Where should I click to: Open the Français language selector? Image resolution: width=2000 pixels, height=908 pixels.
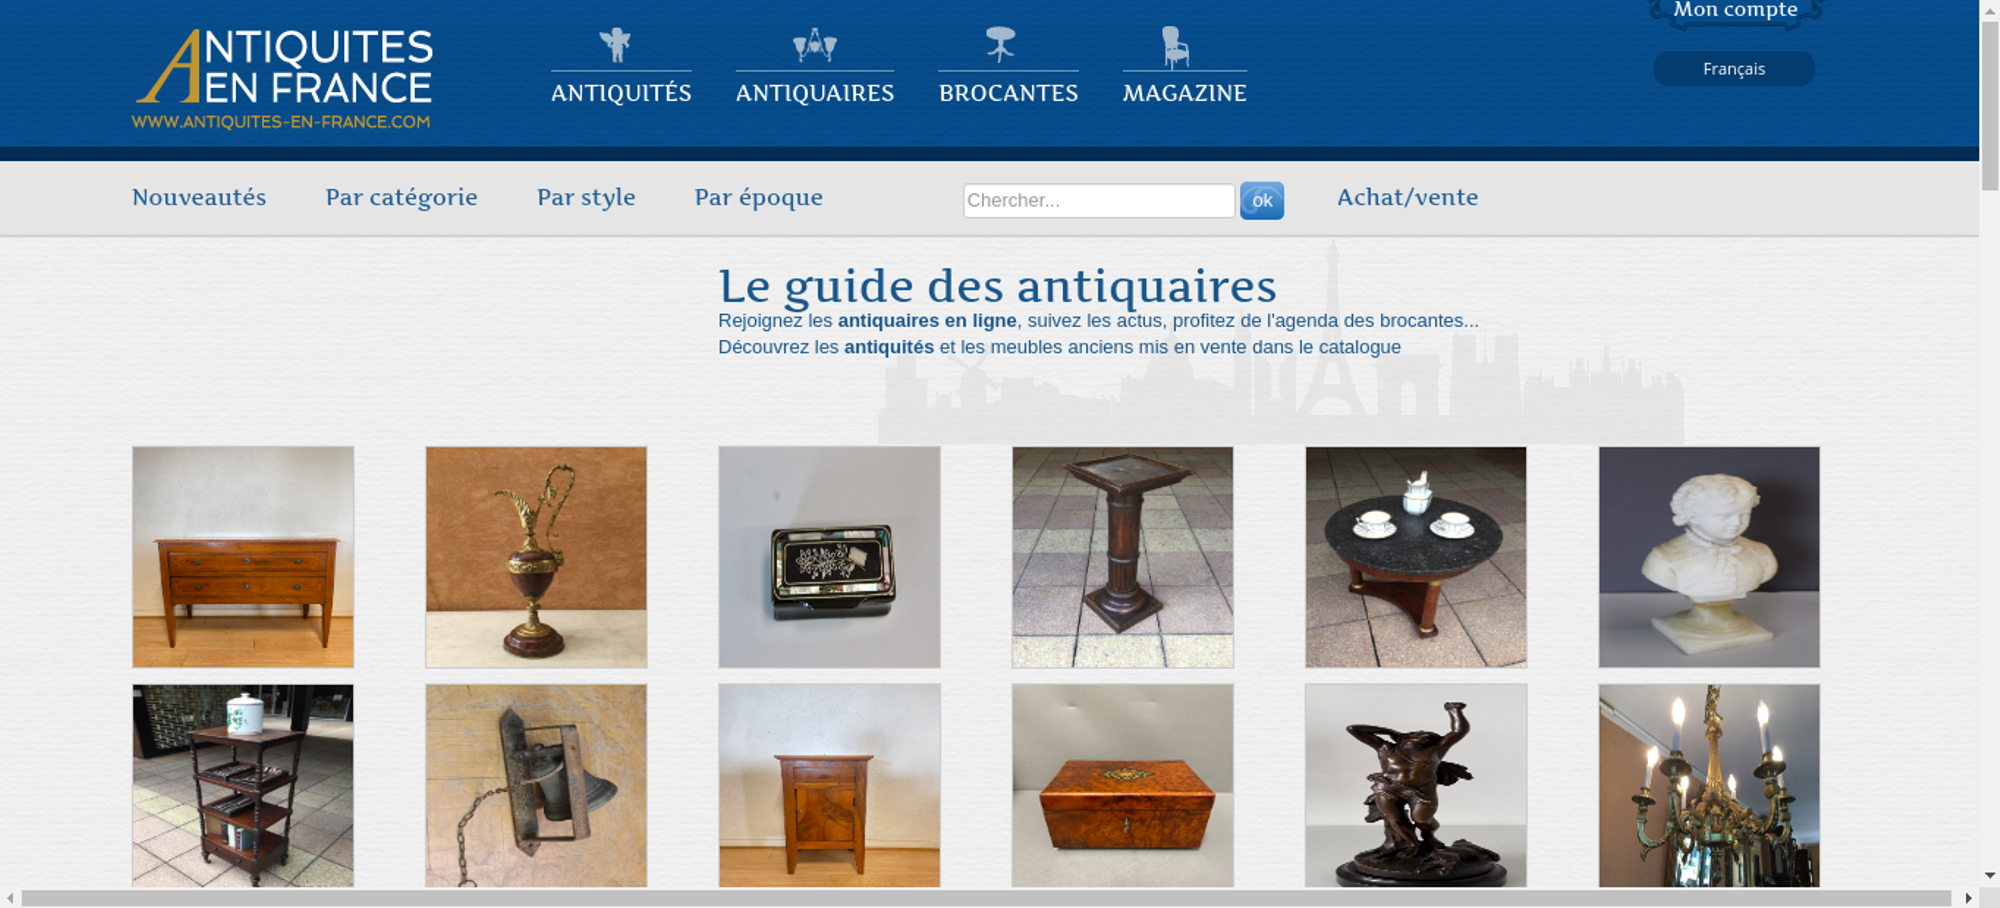pyautogui.click(x=1734, y=69)
